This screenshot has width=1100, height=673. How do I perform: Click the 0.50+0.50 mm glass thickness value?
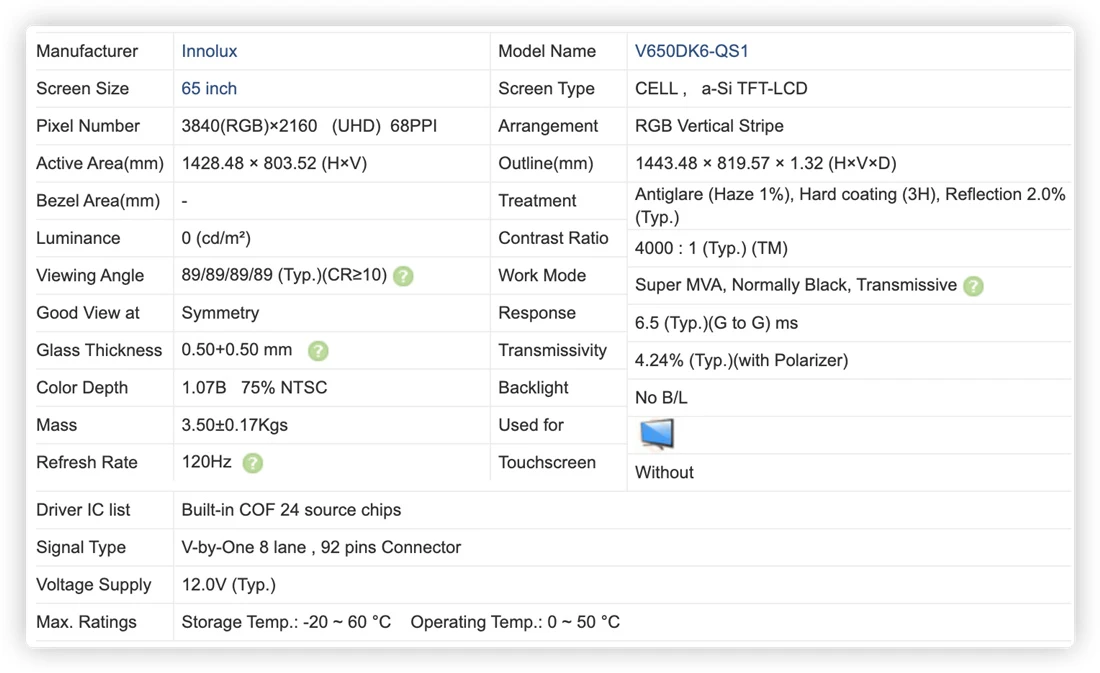[236, 349]
